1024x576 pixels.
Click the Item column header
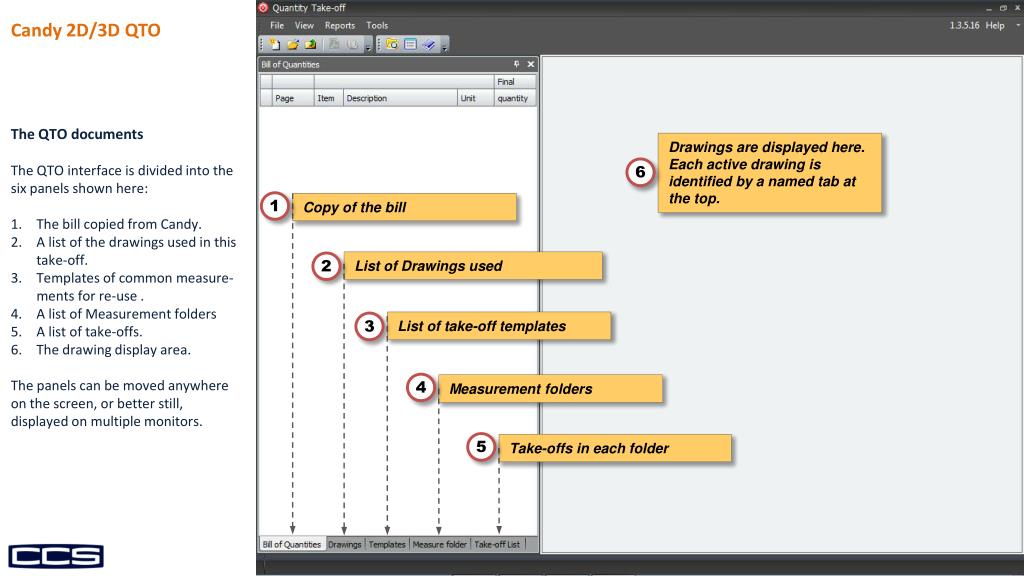tap(328, 98)
